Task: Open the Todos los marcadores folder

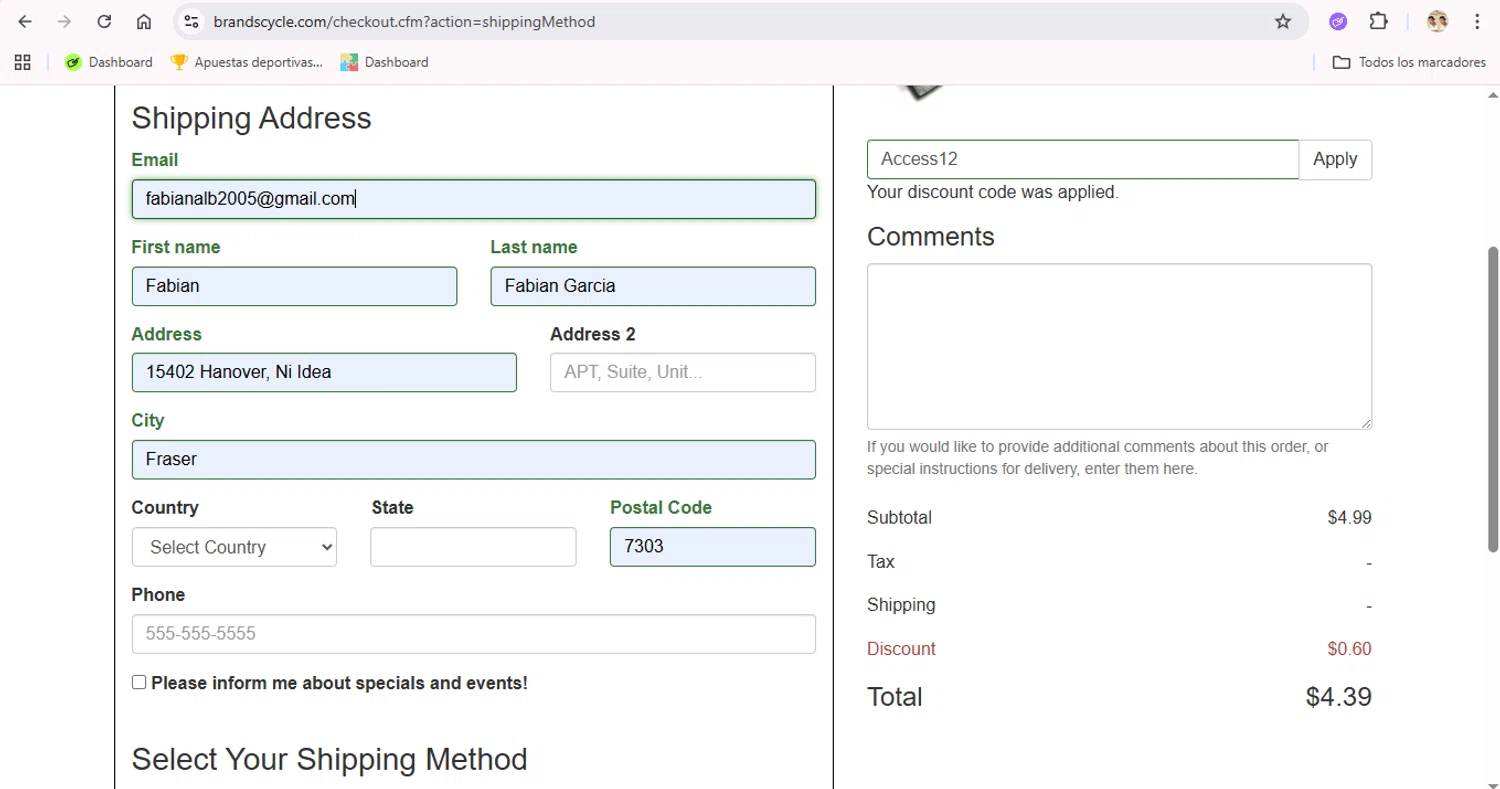Action: 1409,62
